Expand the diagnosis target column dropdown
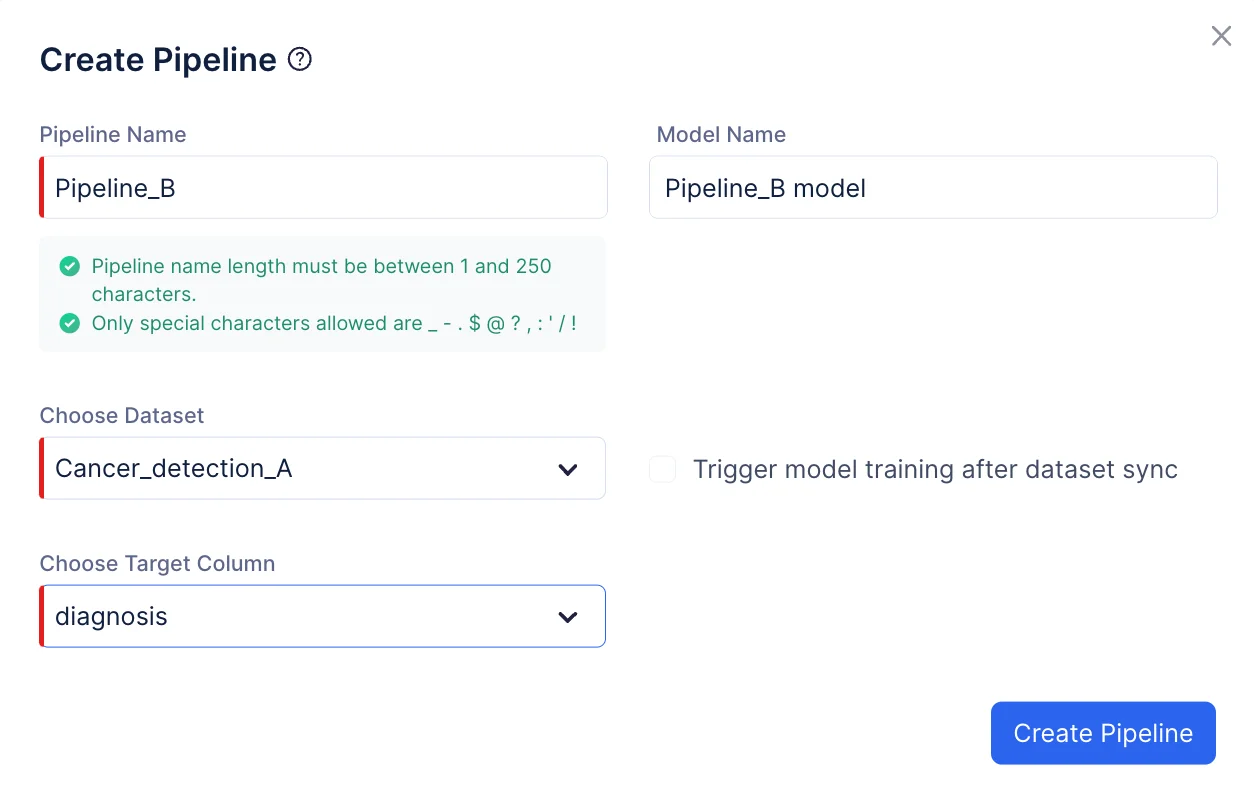Image resolution: width=1254 pixels, height=802 pixels. point(300,617)
